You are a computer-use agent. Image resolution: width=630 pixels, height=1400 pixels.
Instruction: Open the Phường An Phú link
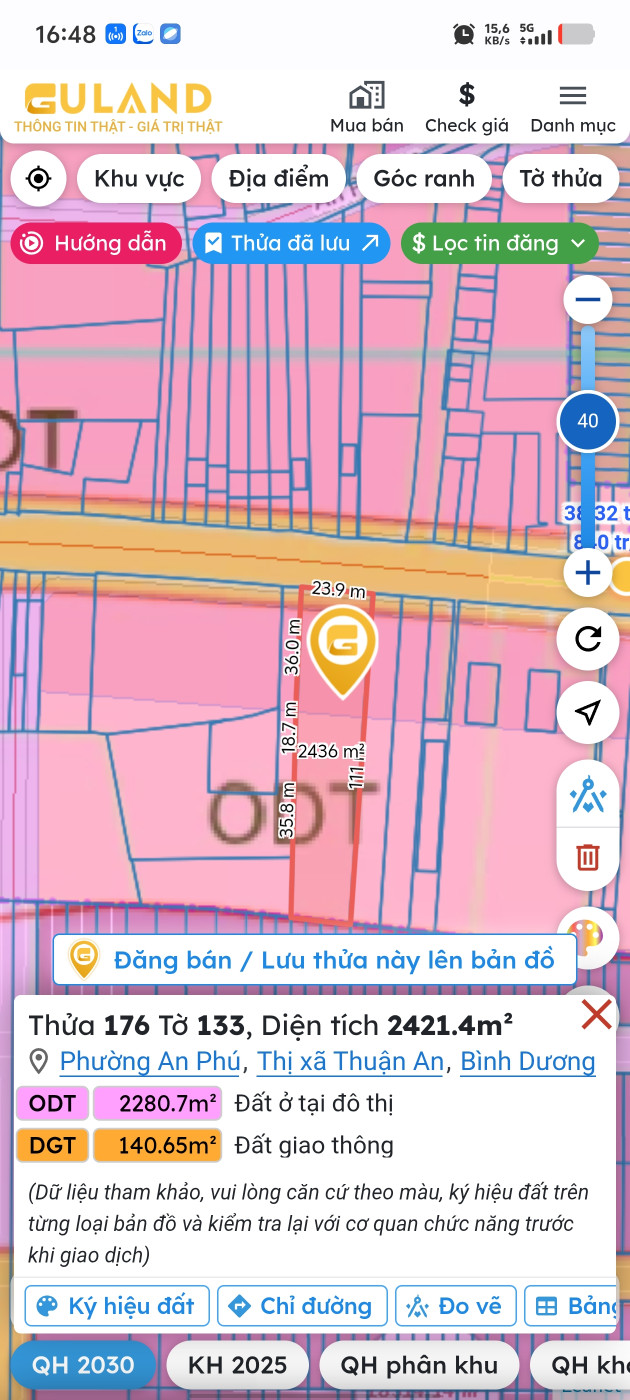pos(150,1061)
